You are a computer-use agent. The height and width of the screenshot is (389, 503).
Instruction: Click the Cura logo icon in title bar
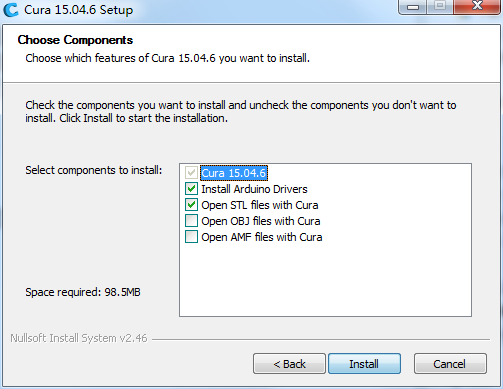(10, 9)
